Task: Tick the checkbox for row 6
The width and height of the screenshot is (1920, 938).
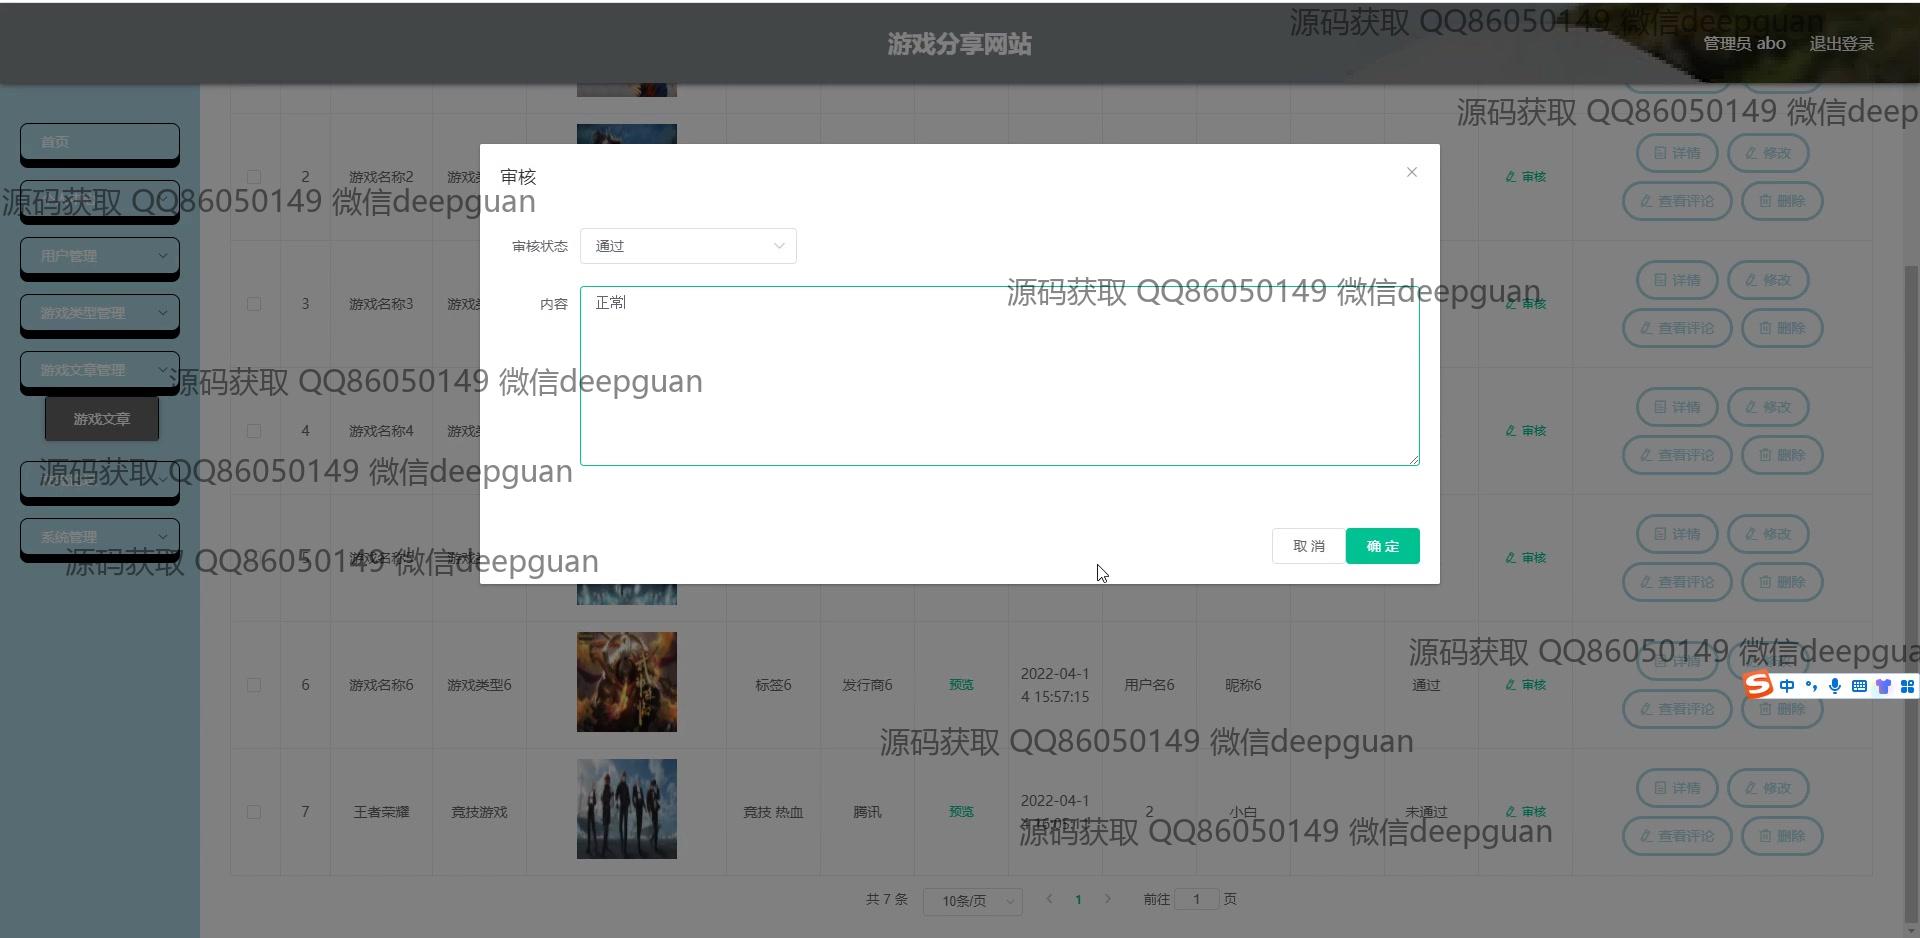Action: [254, 685]
